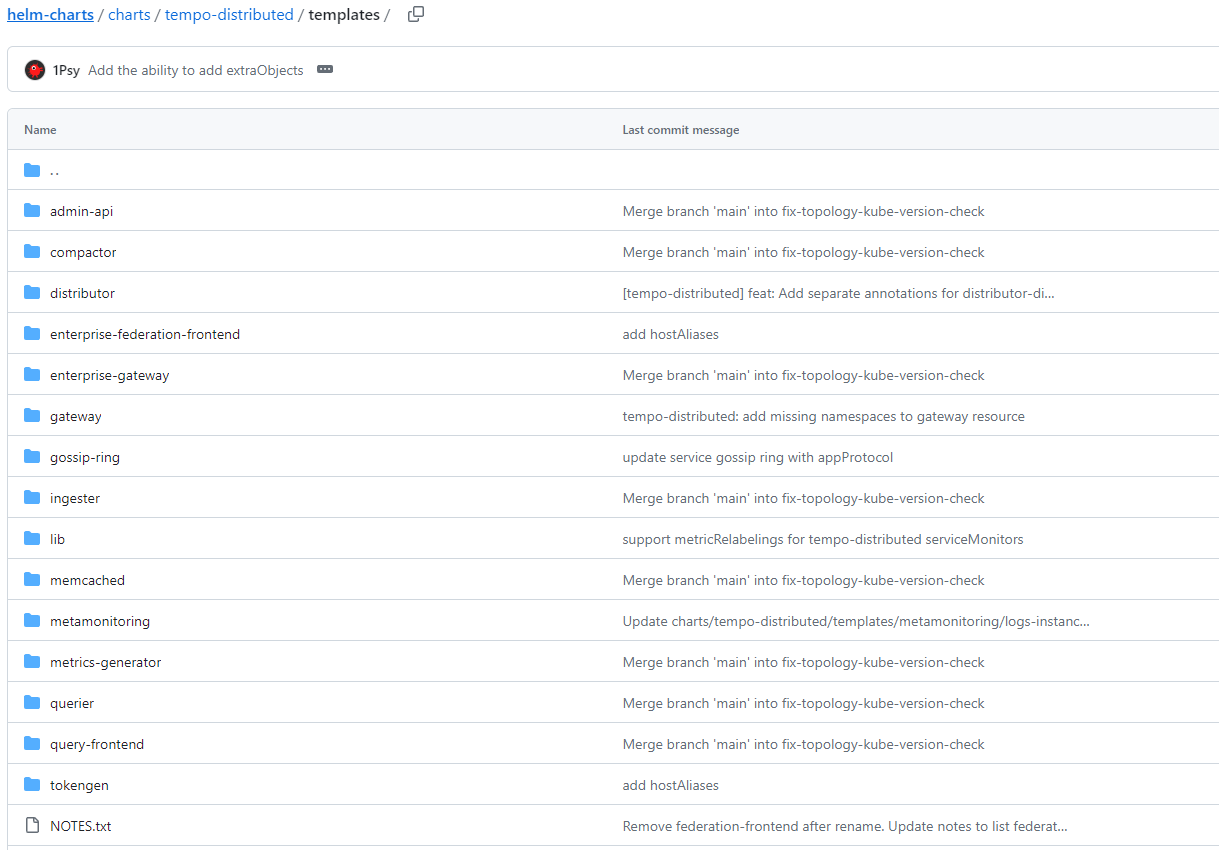Image resolution: width=1219 pixels, height=850 pixels.
Task: Open the memcached folder
Action: click(87, 580)
